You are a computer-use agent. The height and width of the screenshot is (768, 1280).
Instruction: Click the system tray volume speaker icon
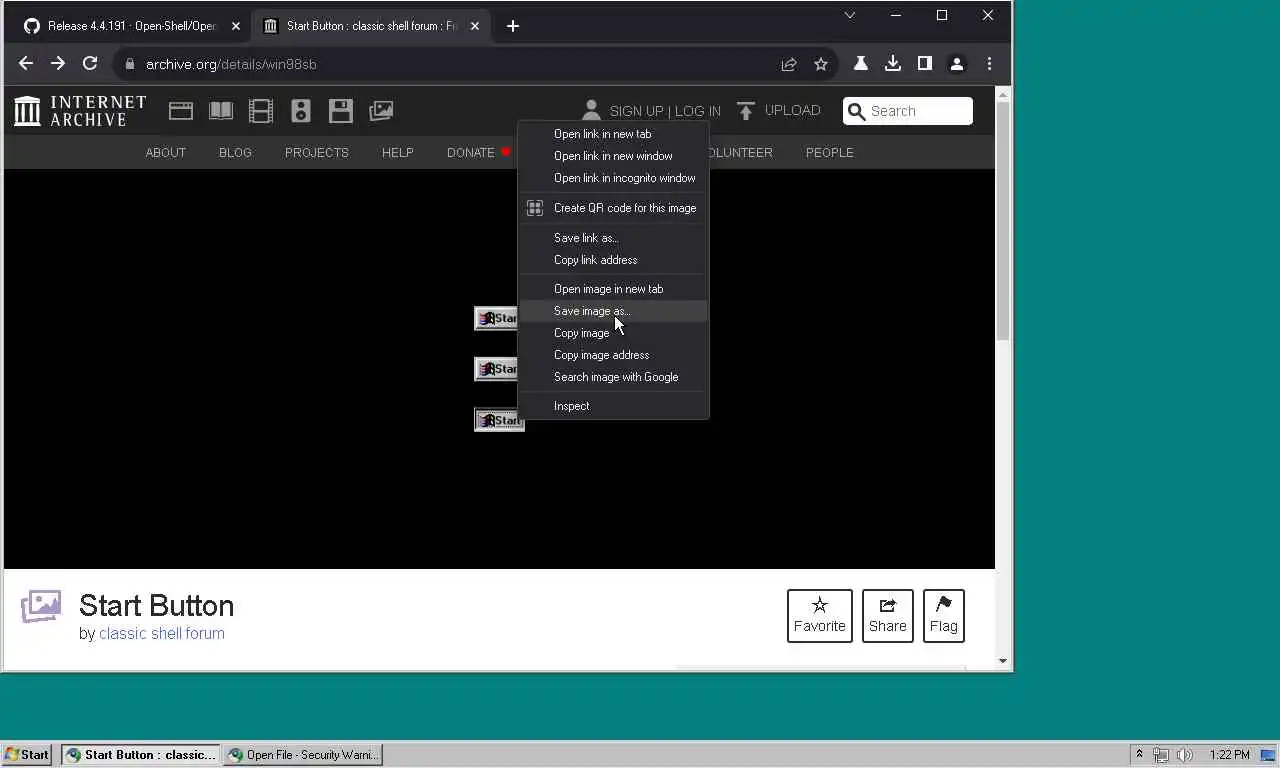pos(1185,755)
